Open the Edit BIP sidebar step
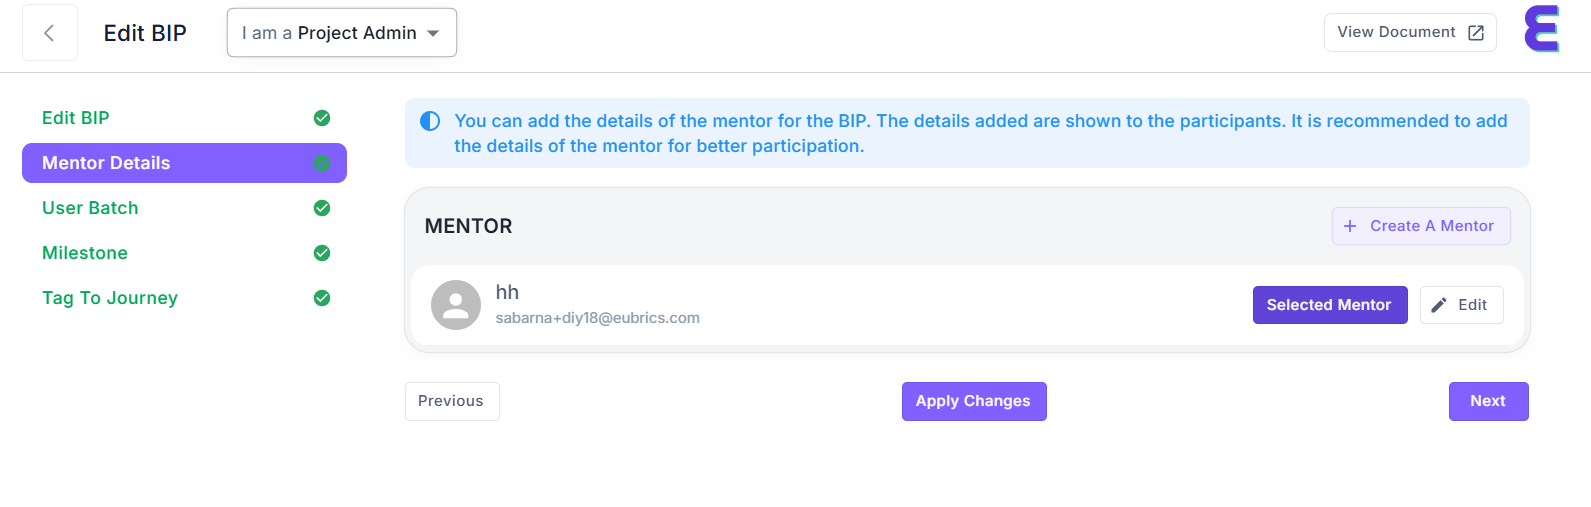This screenshot has width=1591, height=507. click(76, 118)
